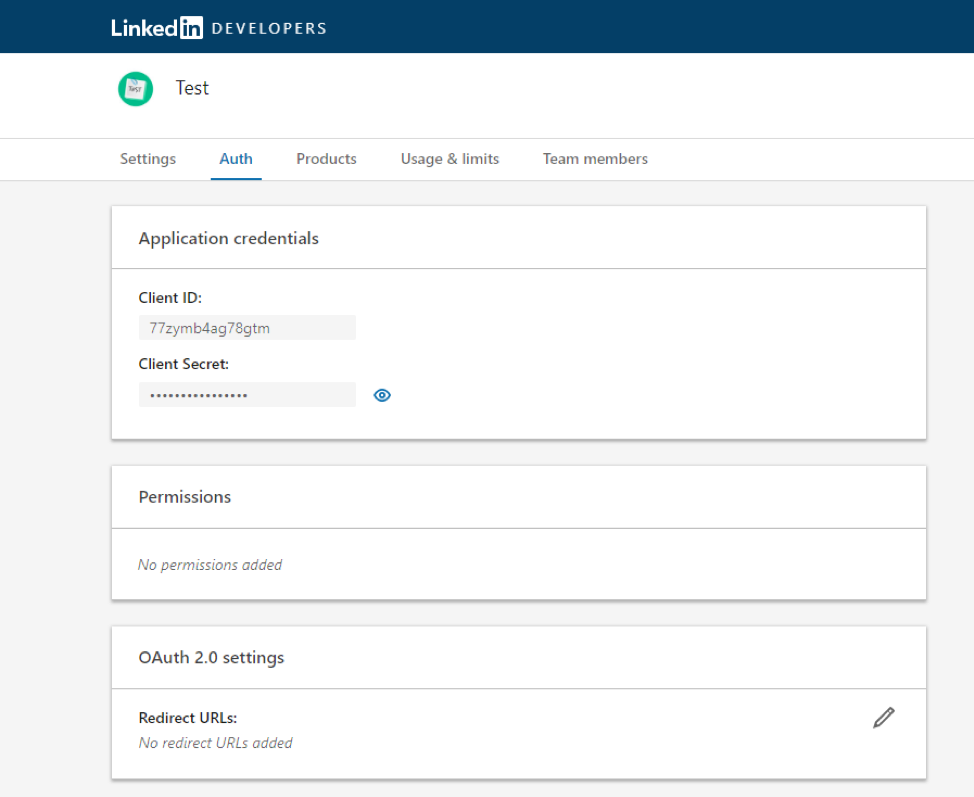Click the No permissions added text
The width and height of the screenshot is (974, 797).
210,565
